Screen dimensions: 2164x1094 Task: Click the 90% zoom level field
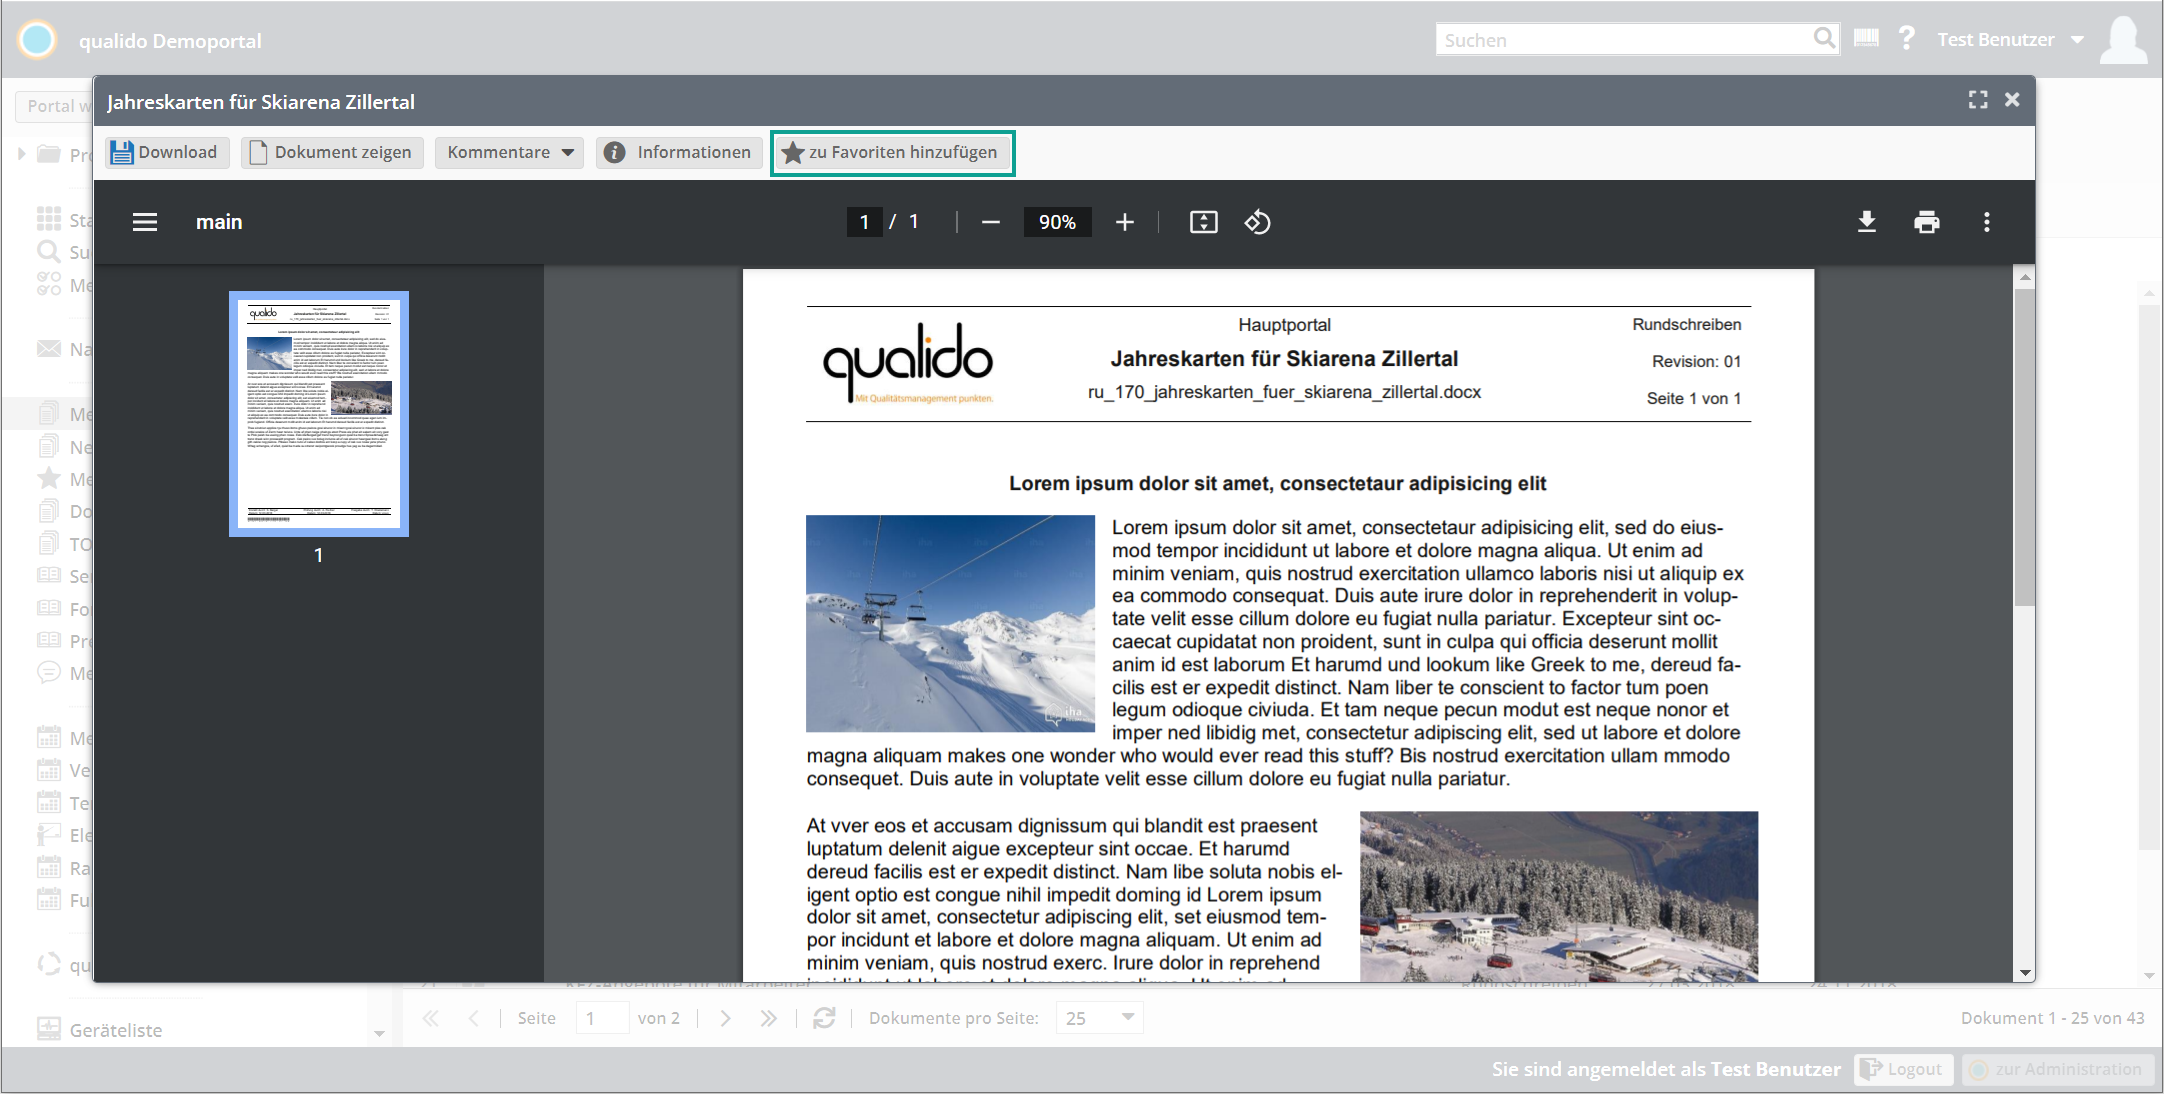[1057, 222]
